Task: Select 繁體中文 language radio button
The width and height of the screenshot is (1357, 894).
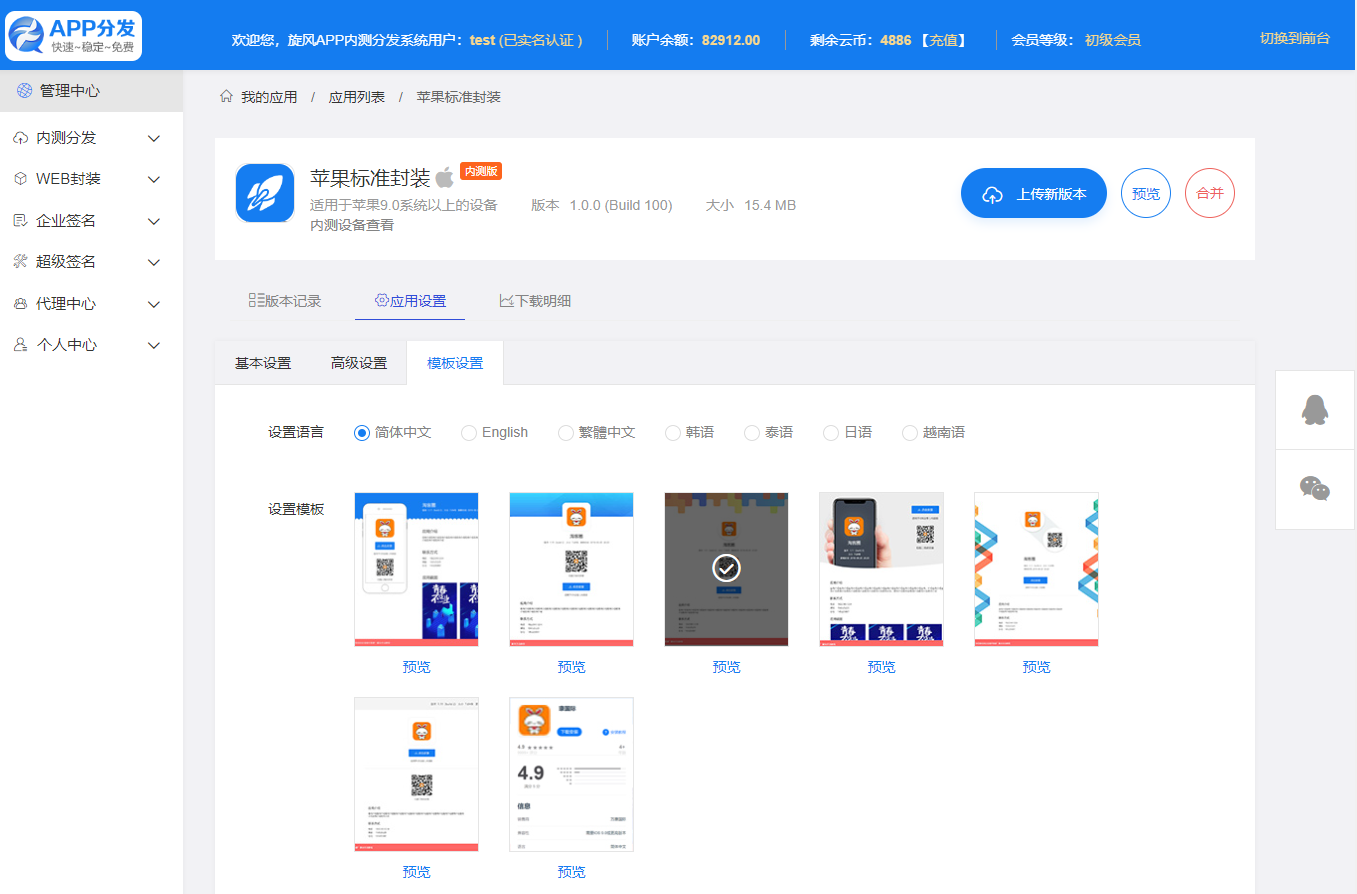Action: [566, 433]
